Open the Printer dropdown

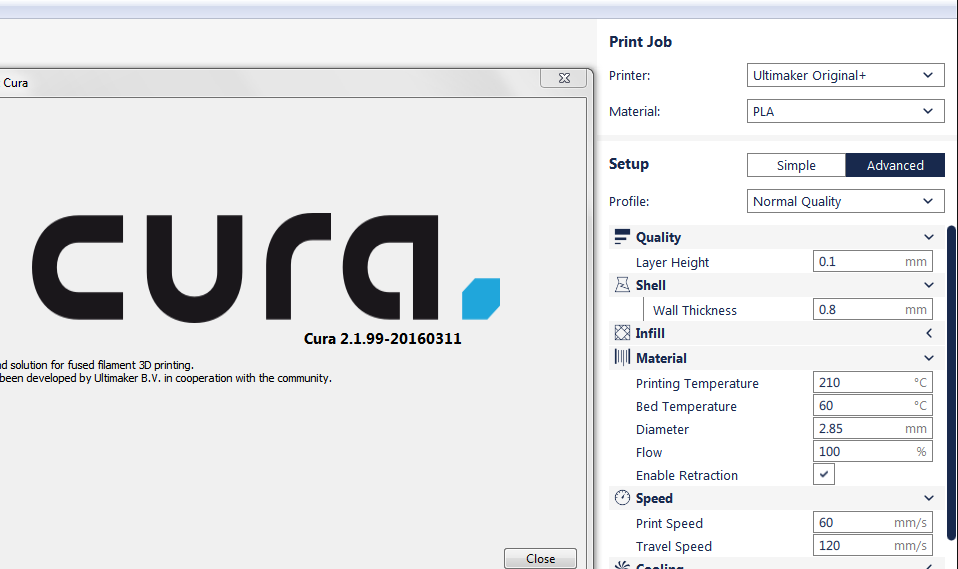point(845,75)
